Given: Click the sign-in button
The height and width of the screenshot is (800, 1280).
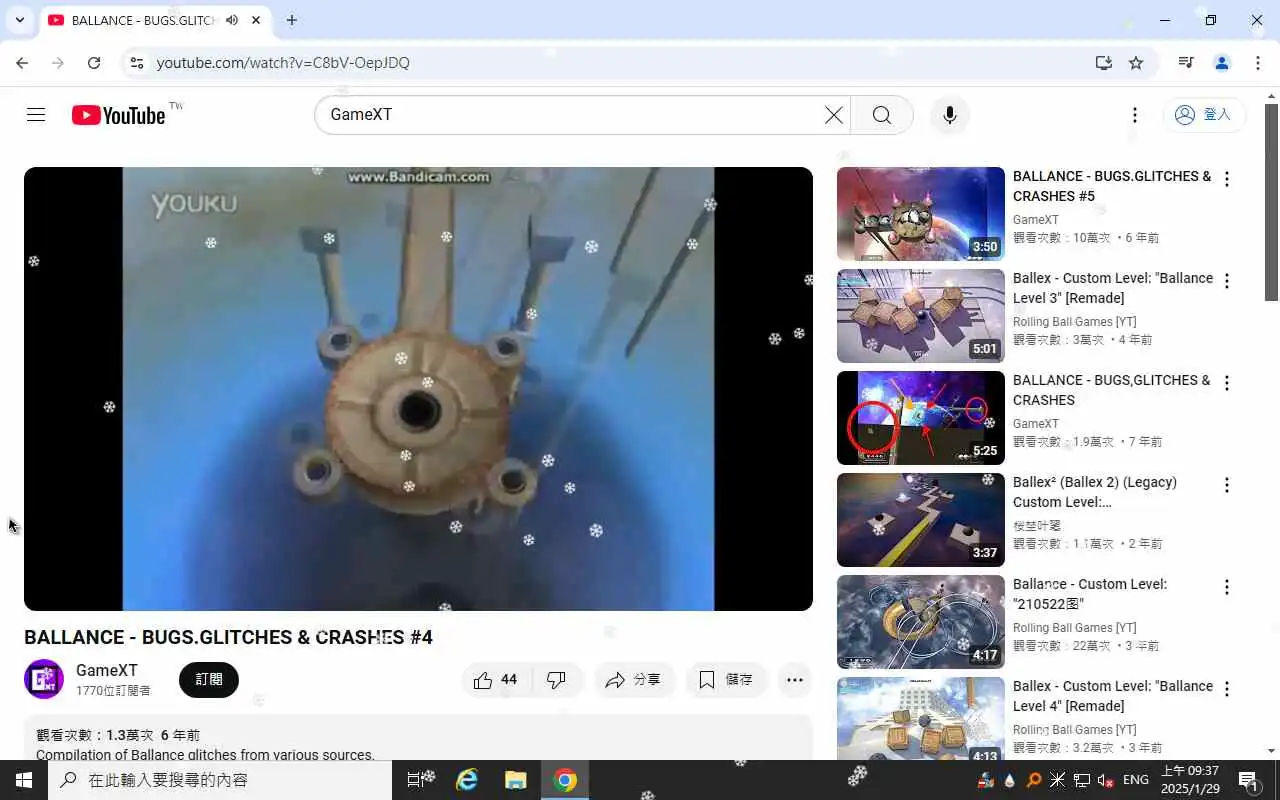Looking at the screenshot, I should point(1203,115).
